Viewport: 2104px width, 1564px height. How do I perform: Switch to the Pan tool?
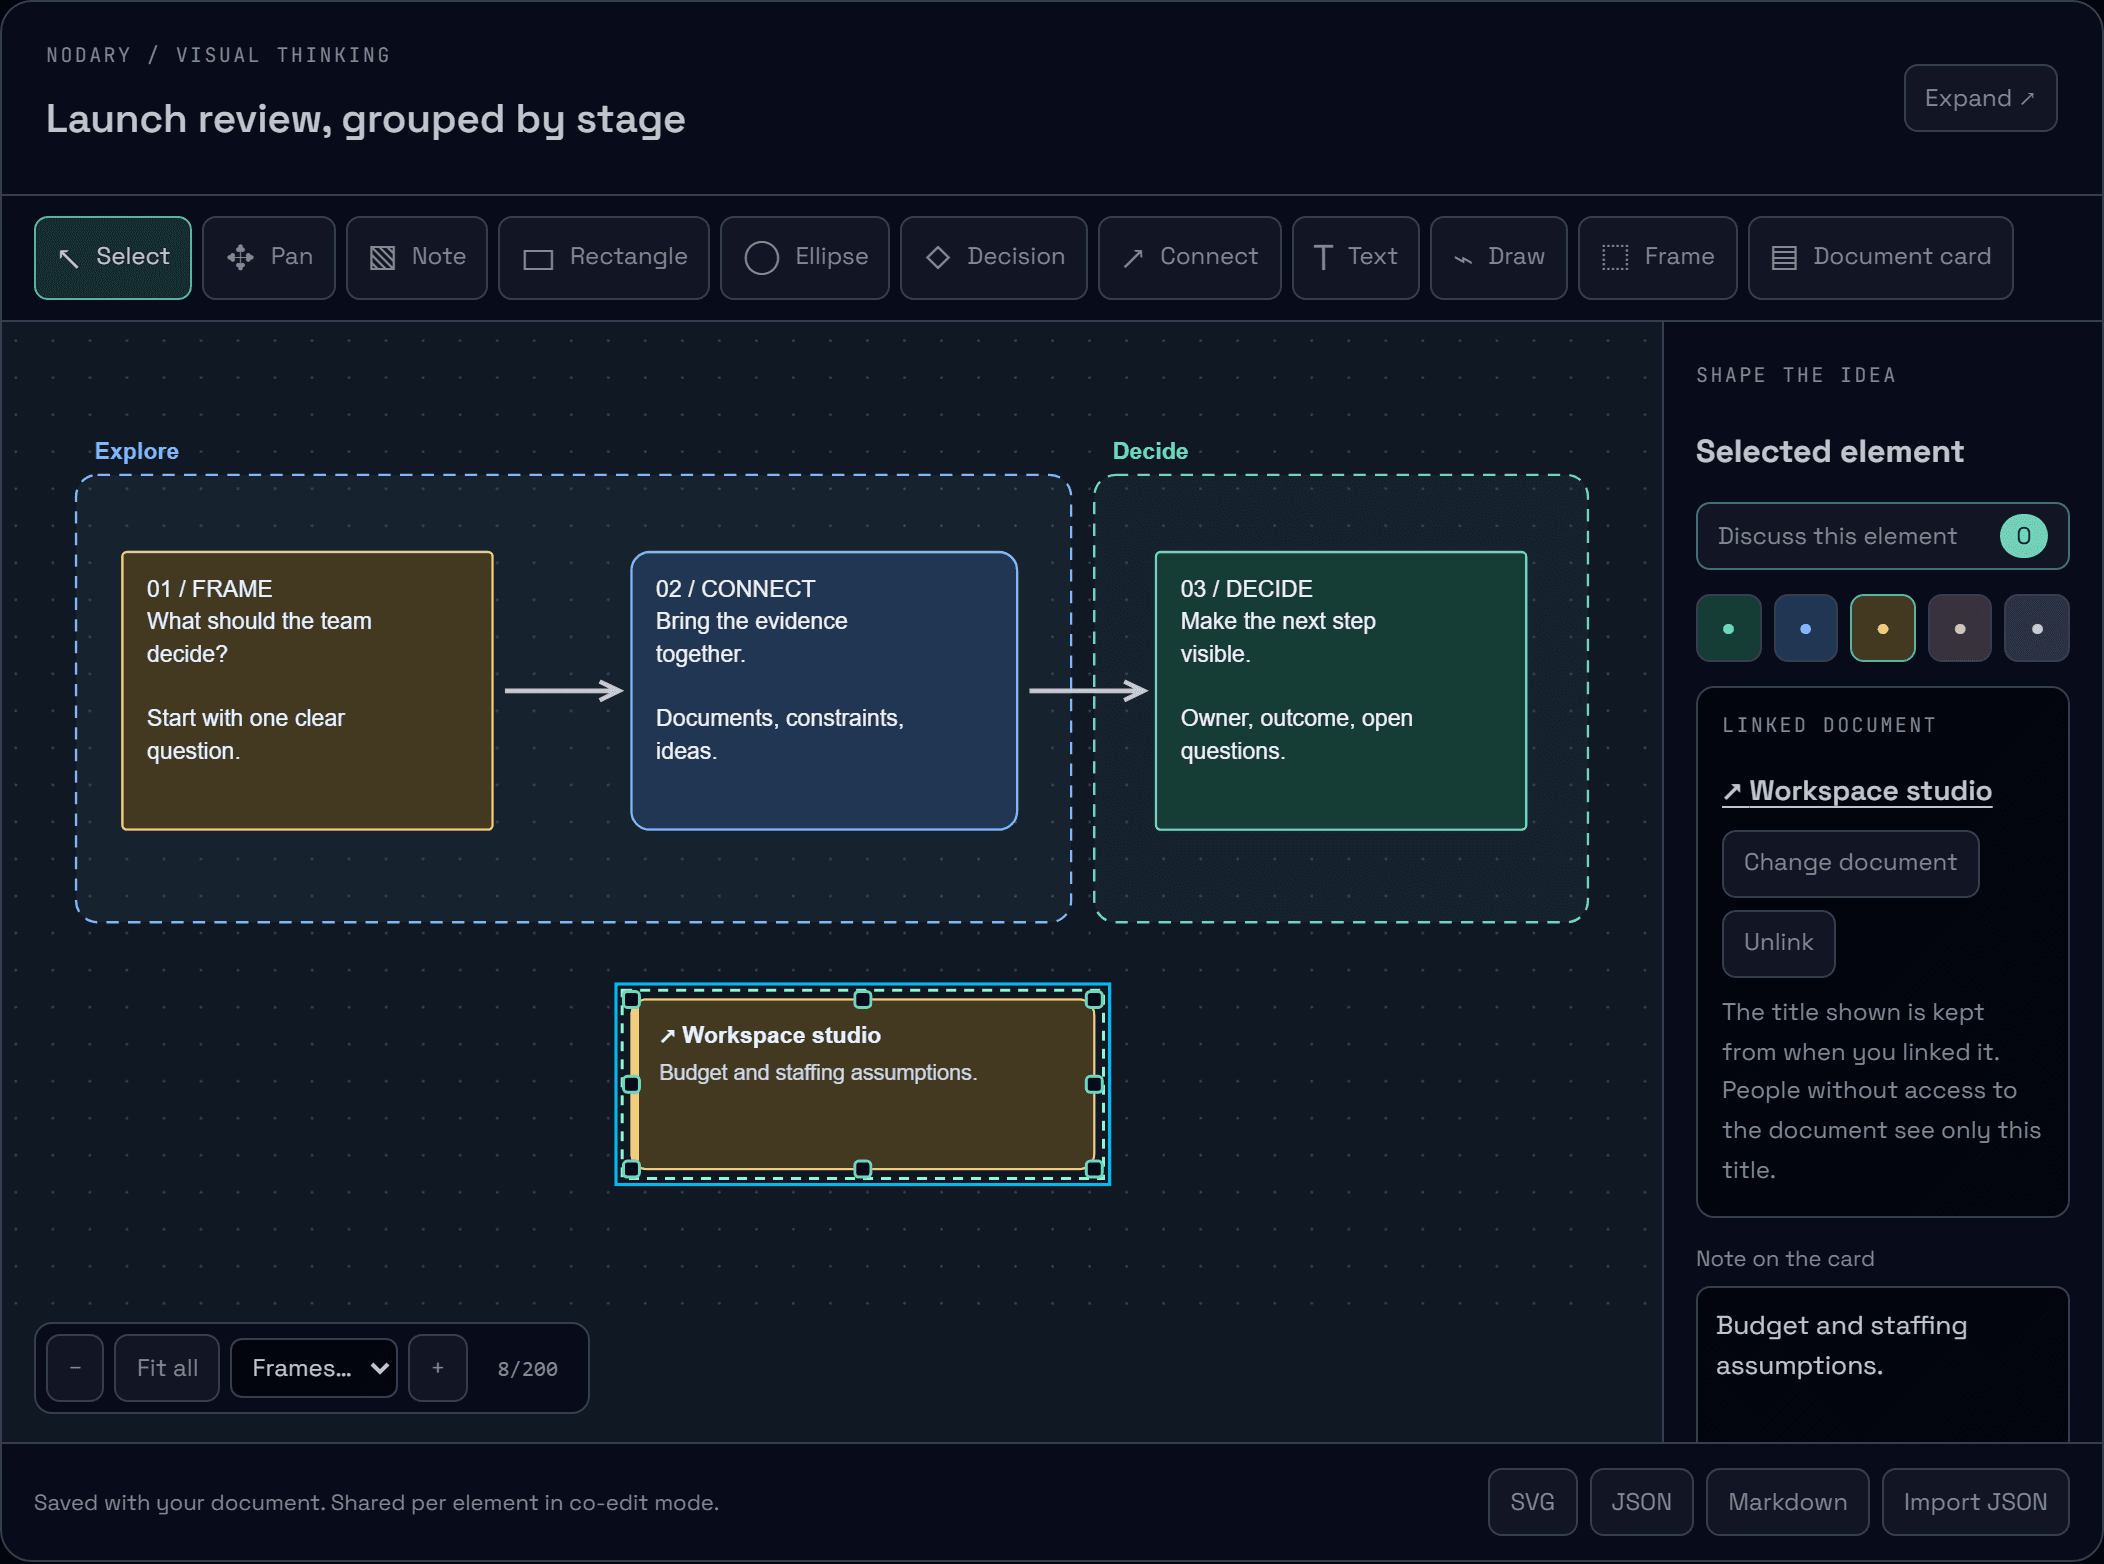(x=269, y=258)
